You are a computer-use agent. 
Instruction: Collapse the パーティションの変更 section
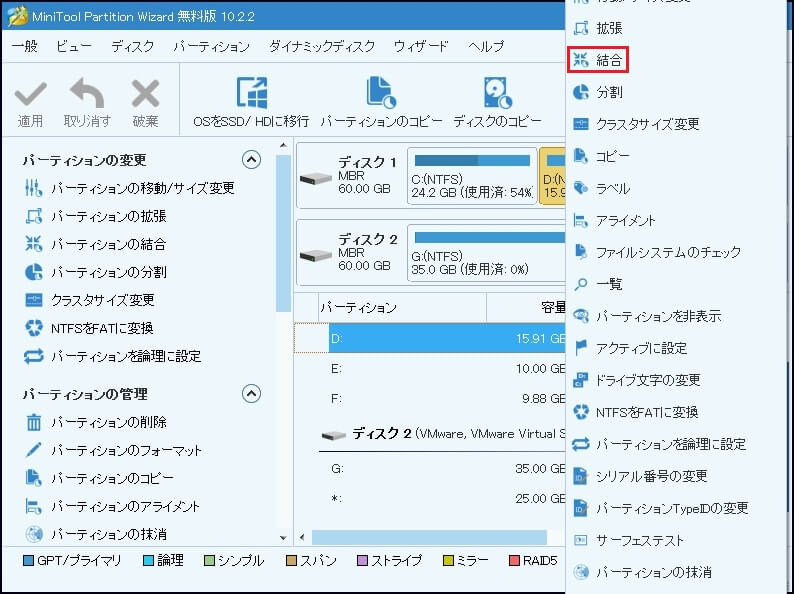(x=252, y=160)
